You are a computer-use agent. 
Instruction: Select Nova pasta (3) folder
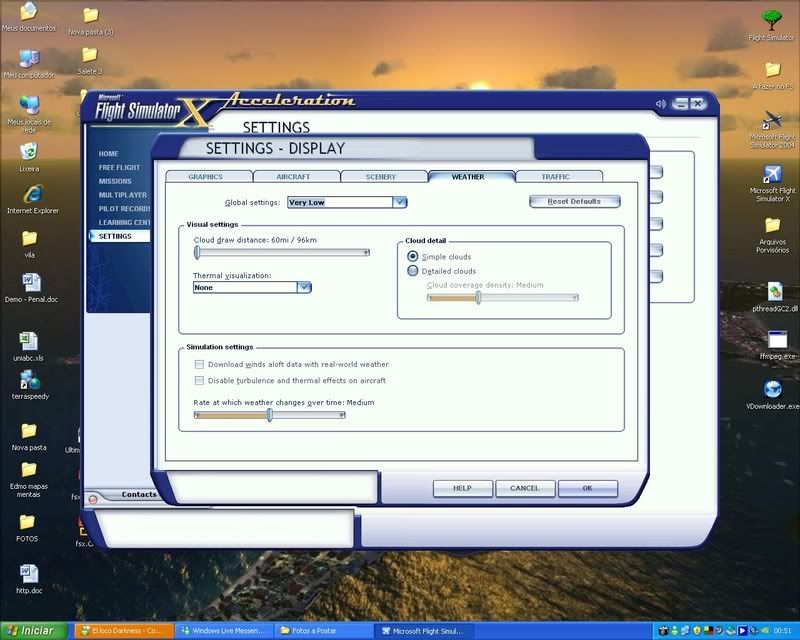pyautogui.click(x=91, y=15)
